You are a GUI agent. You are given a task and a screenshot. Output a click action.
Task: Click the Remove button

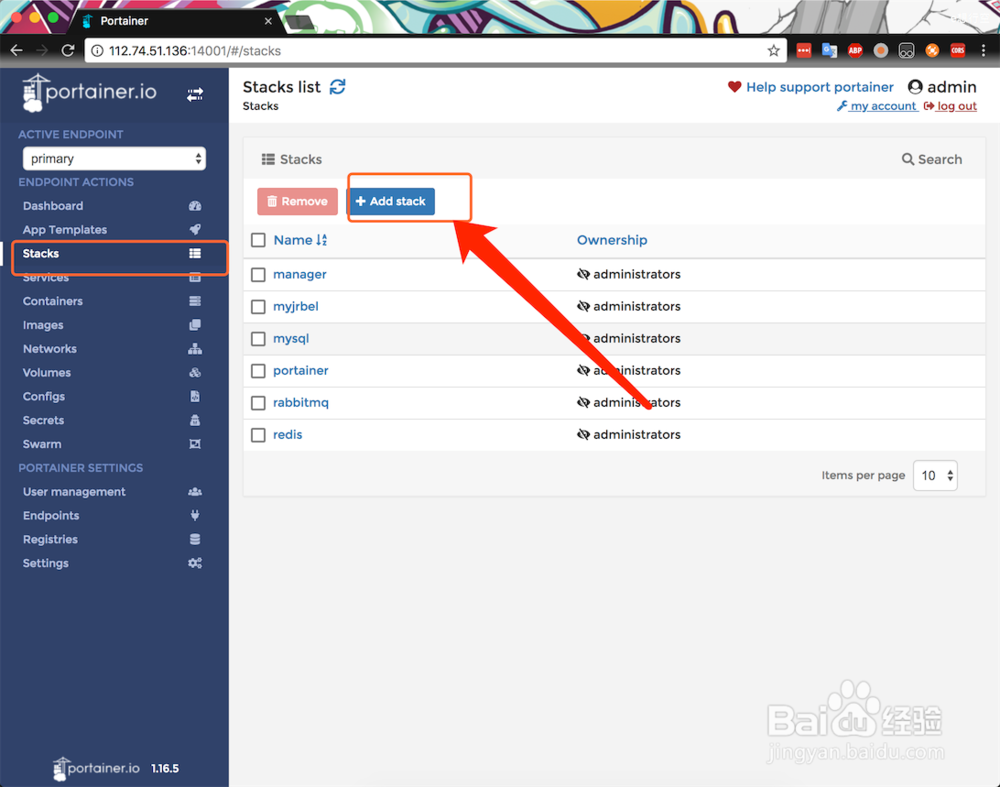point(297,202)
